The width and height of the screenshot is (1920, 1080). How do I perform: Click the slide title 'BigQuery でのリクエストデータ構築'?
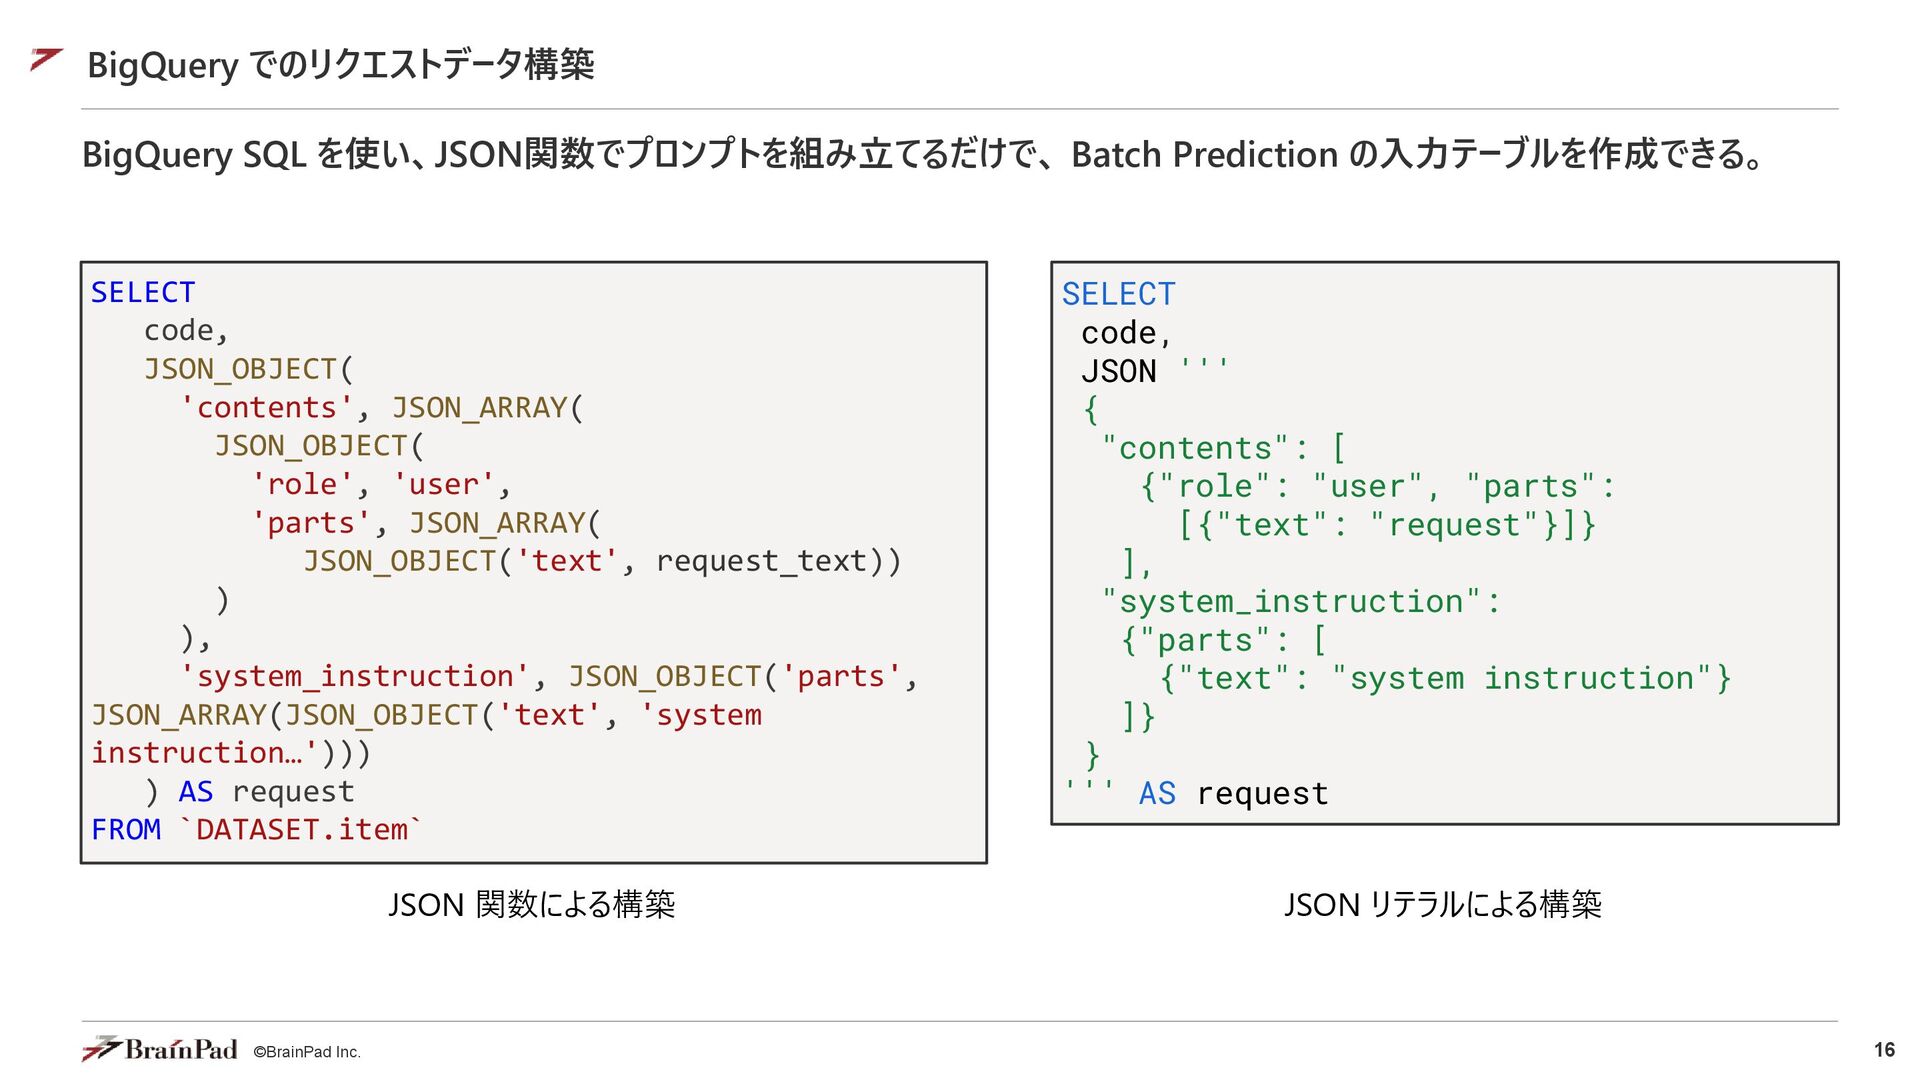(x=340, y=65)
